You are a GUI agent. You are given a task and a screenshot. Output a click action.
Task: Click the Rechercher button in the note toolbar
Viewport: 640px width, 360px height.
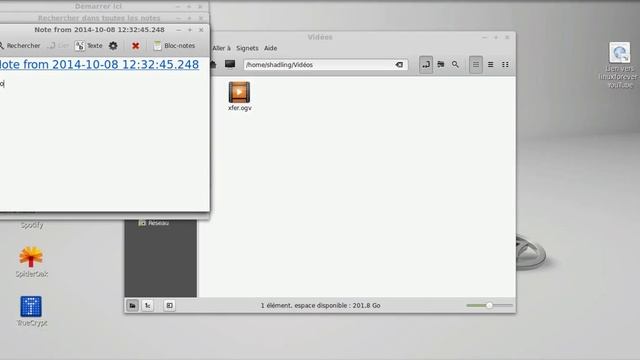tap(20, 46)
